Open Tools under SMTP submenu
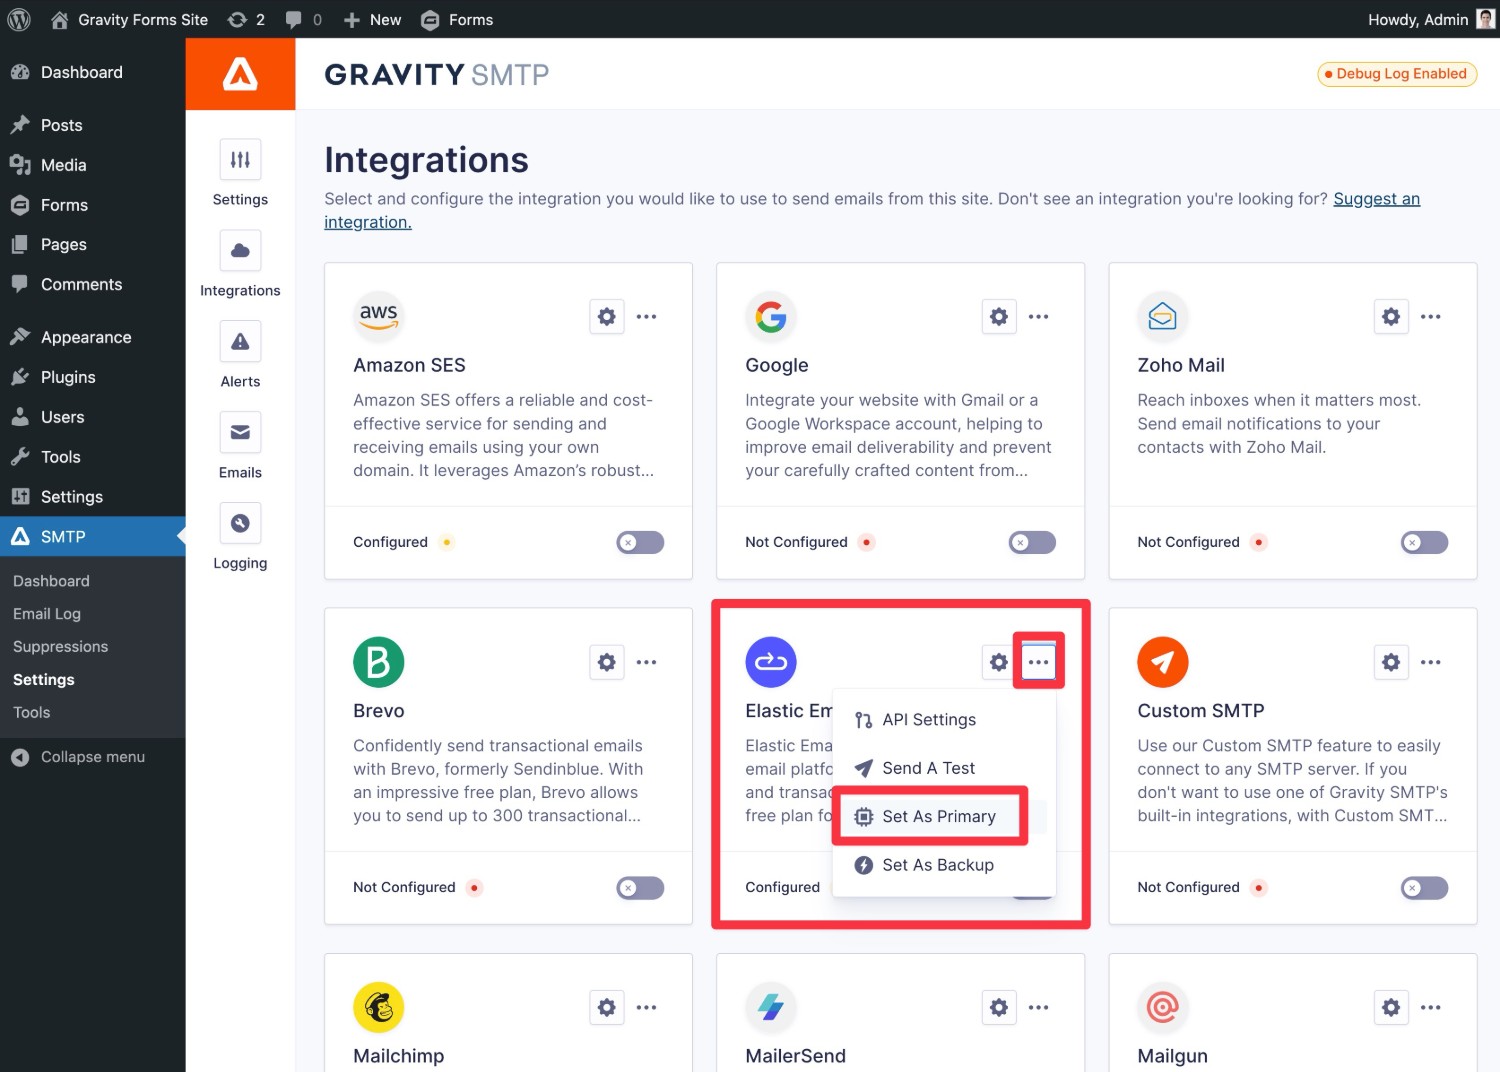The height and width of the screenshot is (1072, 1500). coord(31,713)
